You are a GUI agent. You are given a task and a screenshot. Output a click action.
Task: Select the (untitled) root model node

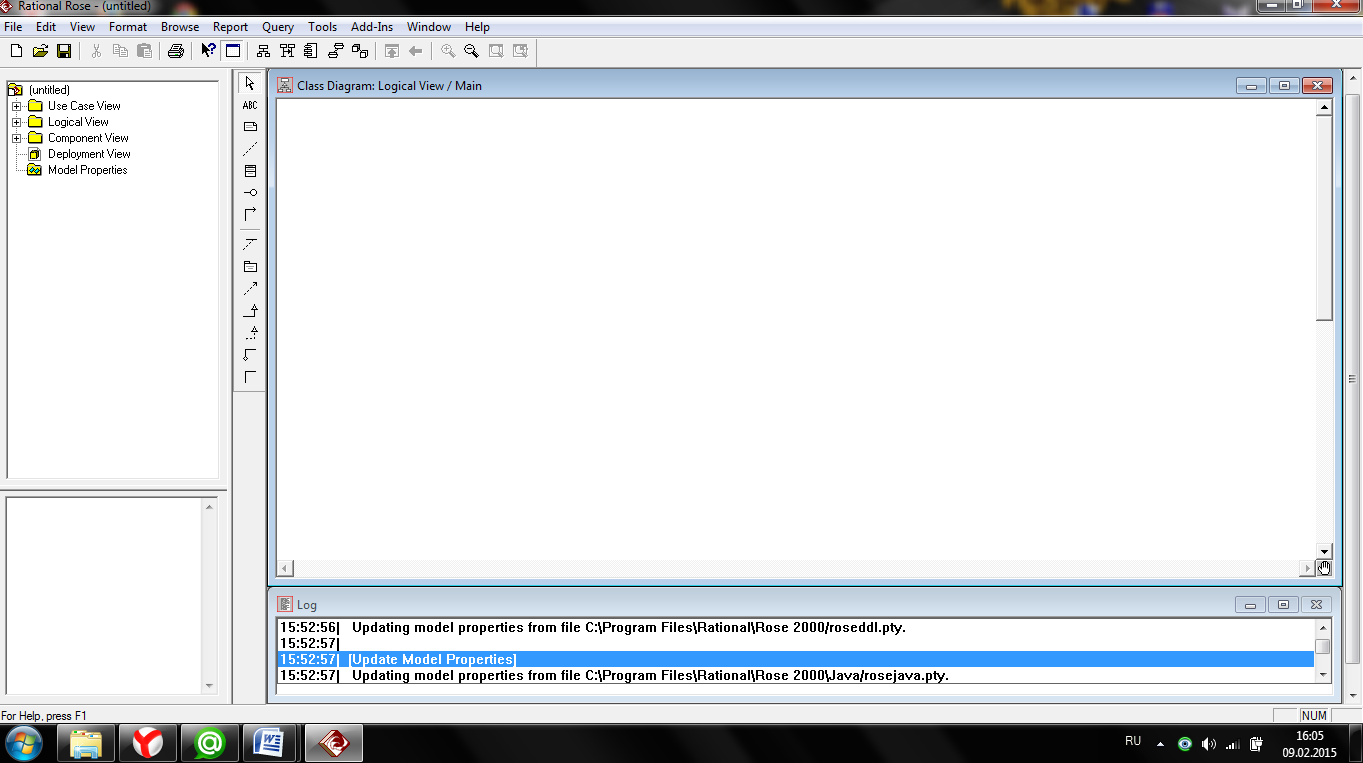point(49,90)
